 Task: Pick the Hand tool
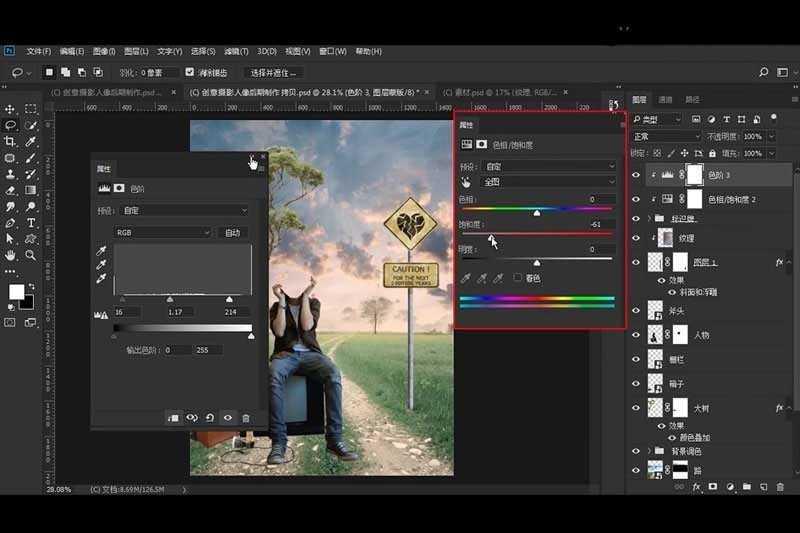10,255
